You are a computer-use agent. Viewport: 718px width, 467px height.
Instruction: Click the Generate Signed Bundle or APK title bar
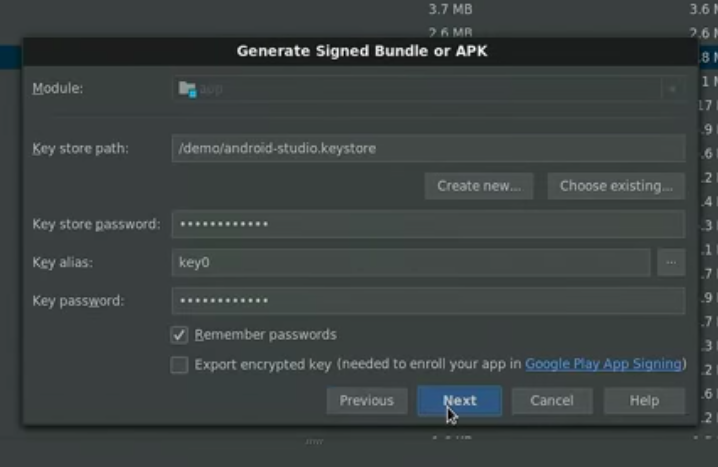[x=361, y=51]
